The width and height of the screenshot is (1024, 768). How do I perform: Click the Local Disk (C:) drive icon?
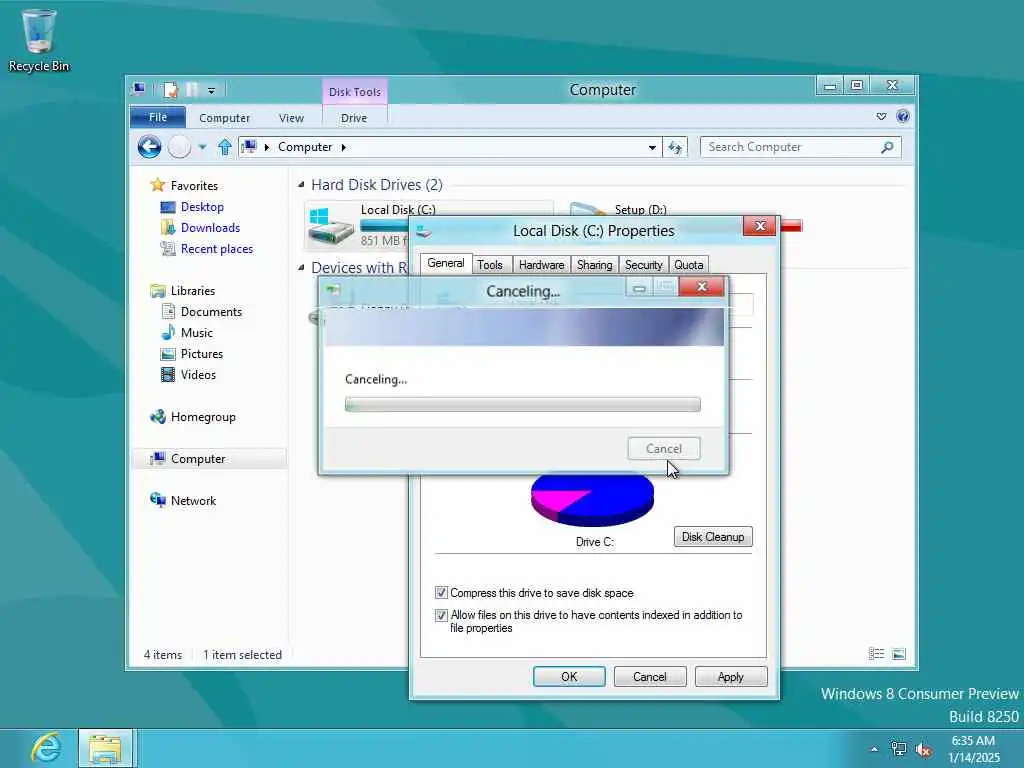330,226
